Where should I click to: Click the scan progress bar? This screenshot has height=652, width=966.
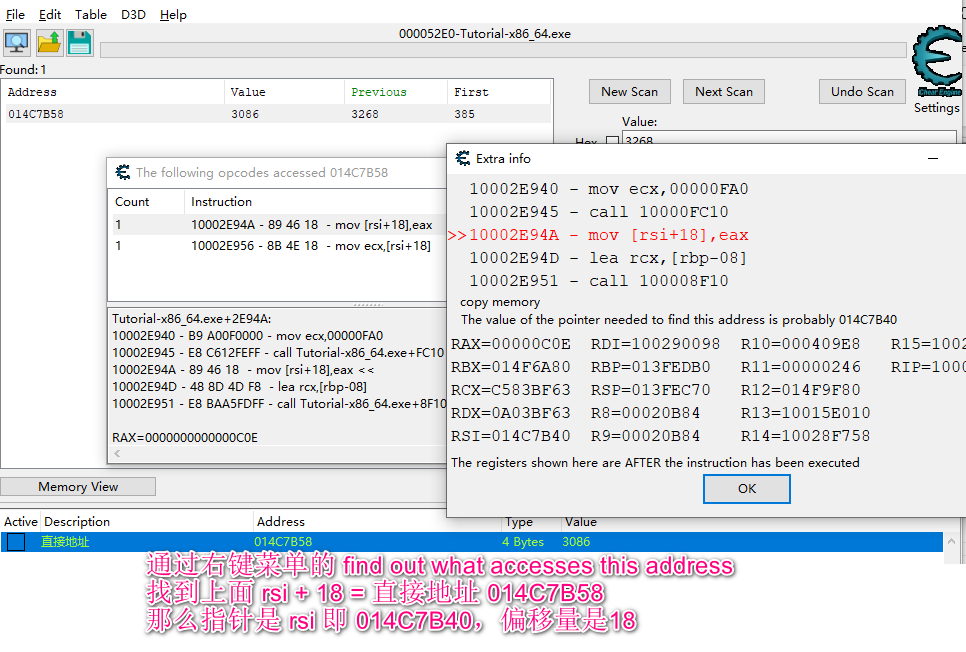(503, 49)
